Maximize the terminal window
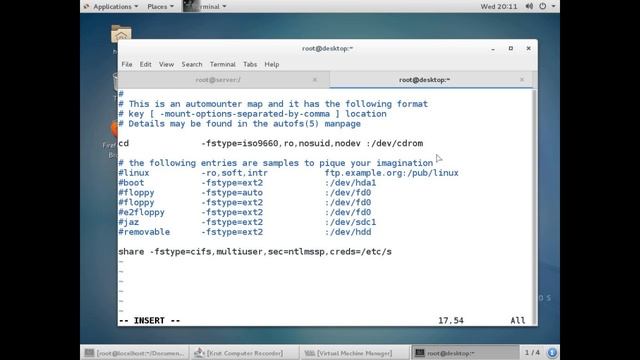 (511, 49)
